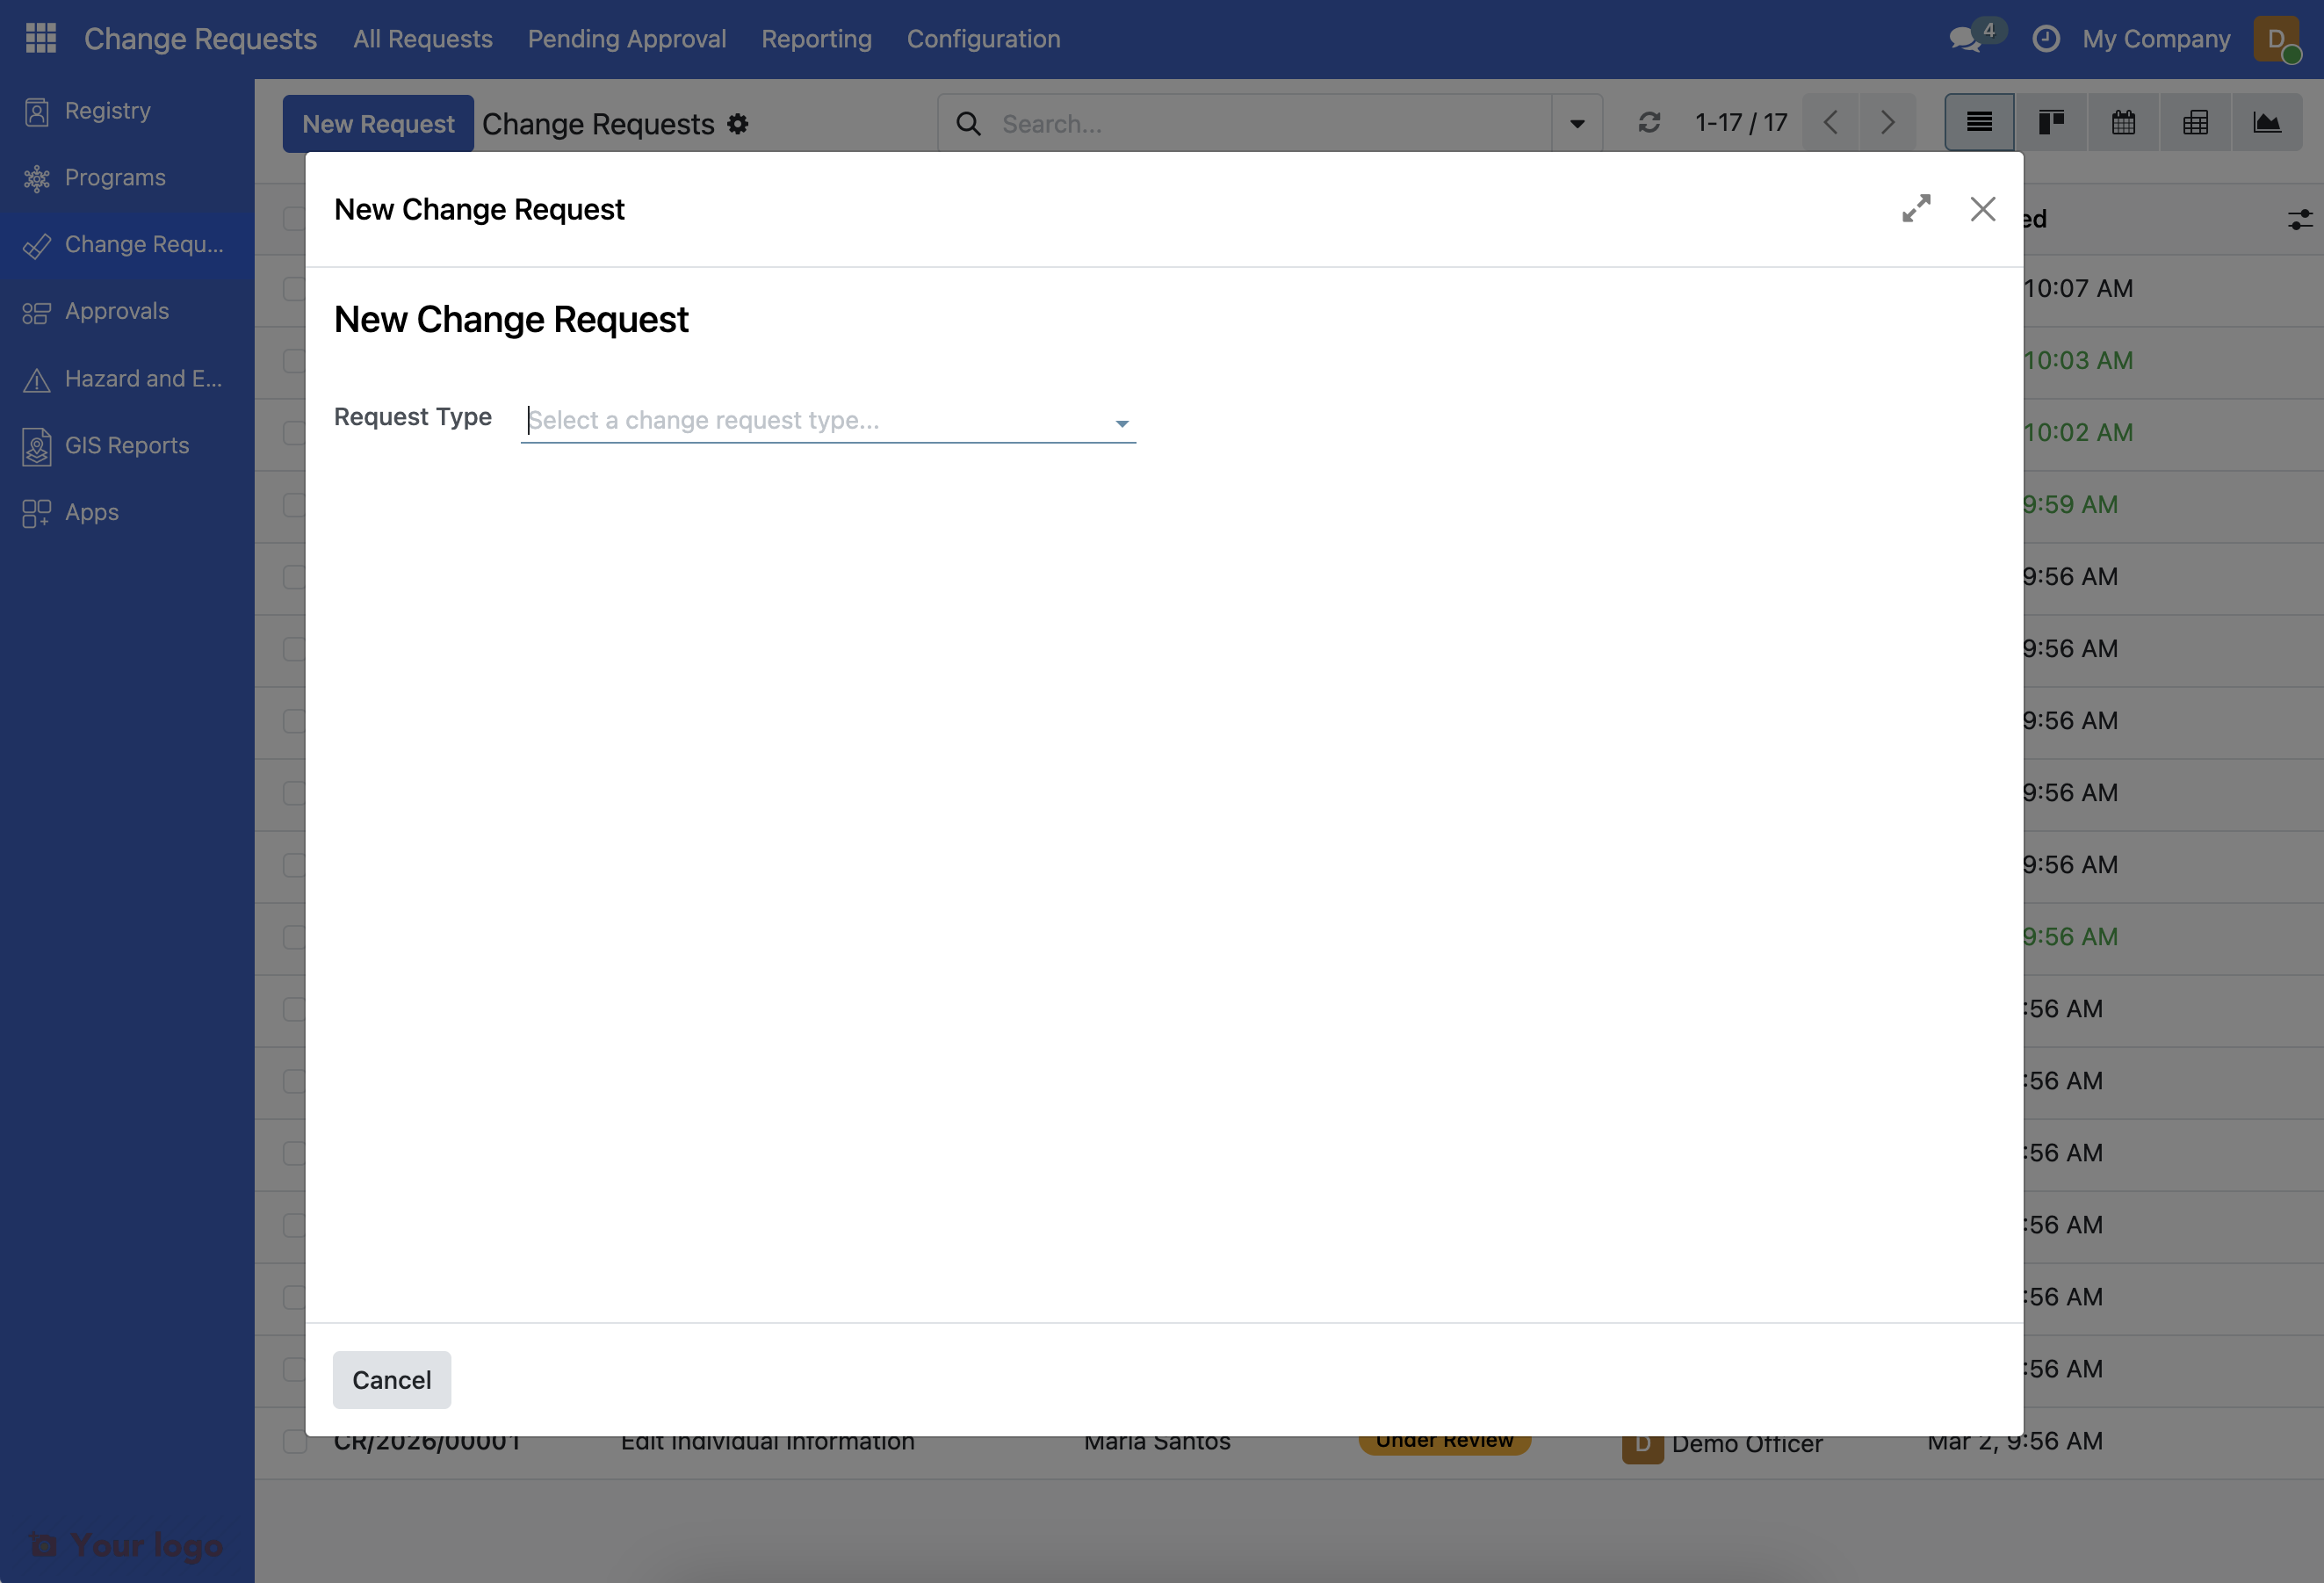Go to the previous page arrow
The width and height of the screenshot is (2324, 1583).
1831,123
